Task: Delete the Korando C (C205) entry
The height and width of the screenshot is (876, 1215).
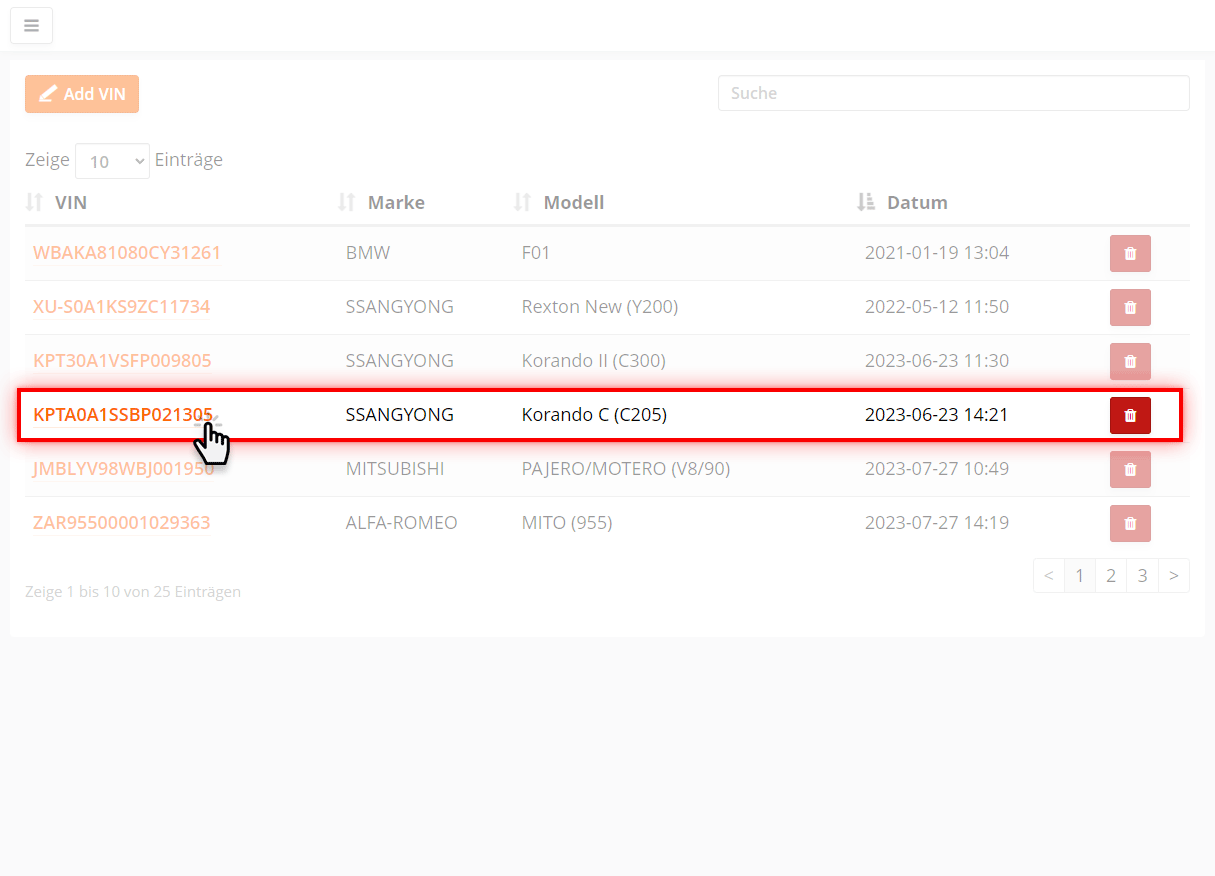Action: click(x=1130, y=415)
